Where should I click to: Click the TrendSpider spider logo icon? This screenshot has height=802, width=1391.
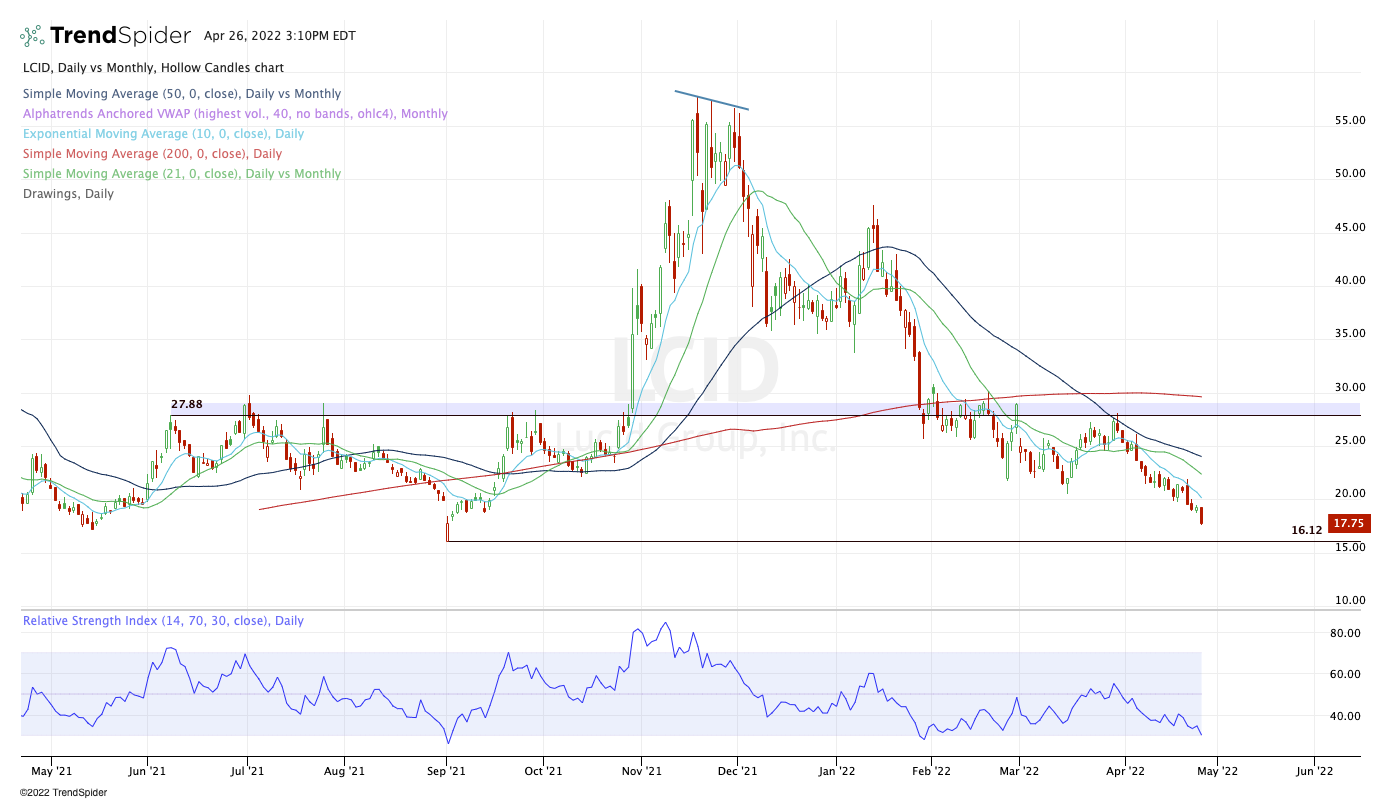coord(32,36)
